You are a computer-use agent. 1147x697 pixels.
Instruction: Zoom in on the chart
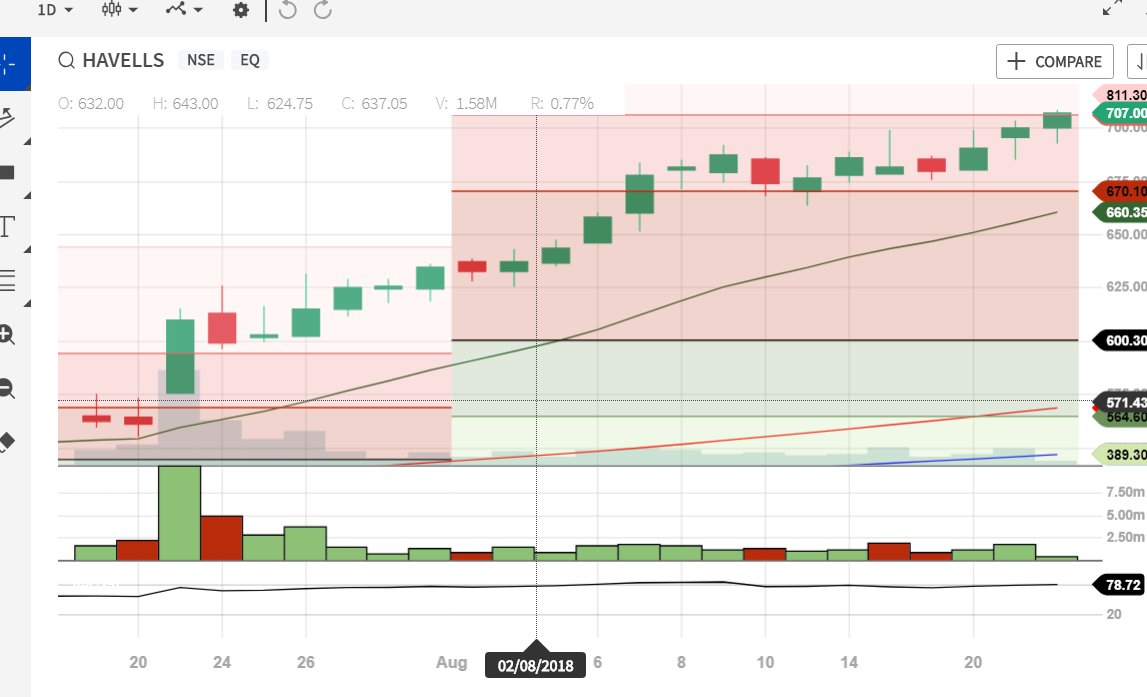click(7, 334)
